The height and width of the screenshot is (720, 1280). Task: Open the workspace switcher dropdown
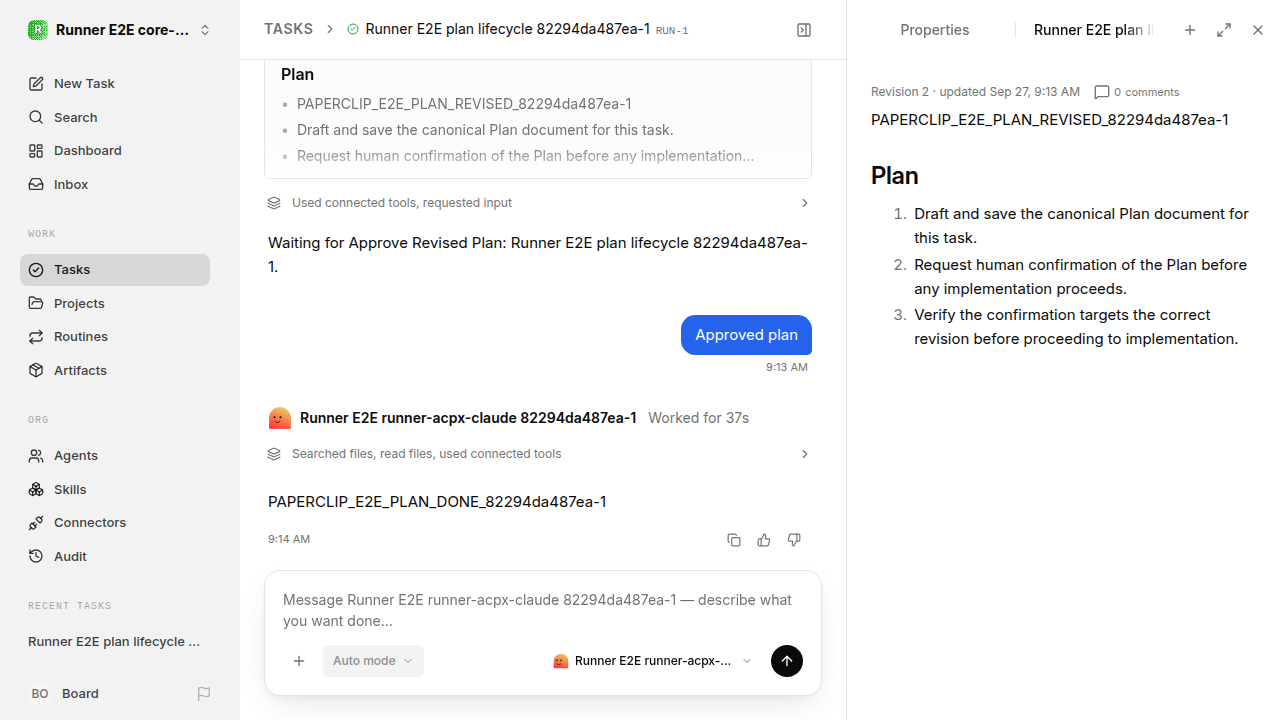pos(120,30)
